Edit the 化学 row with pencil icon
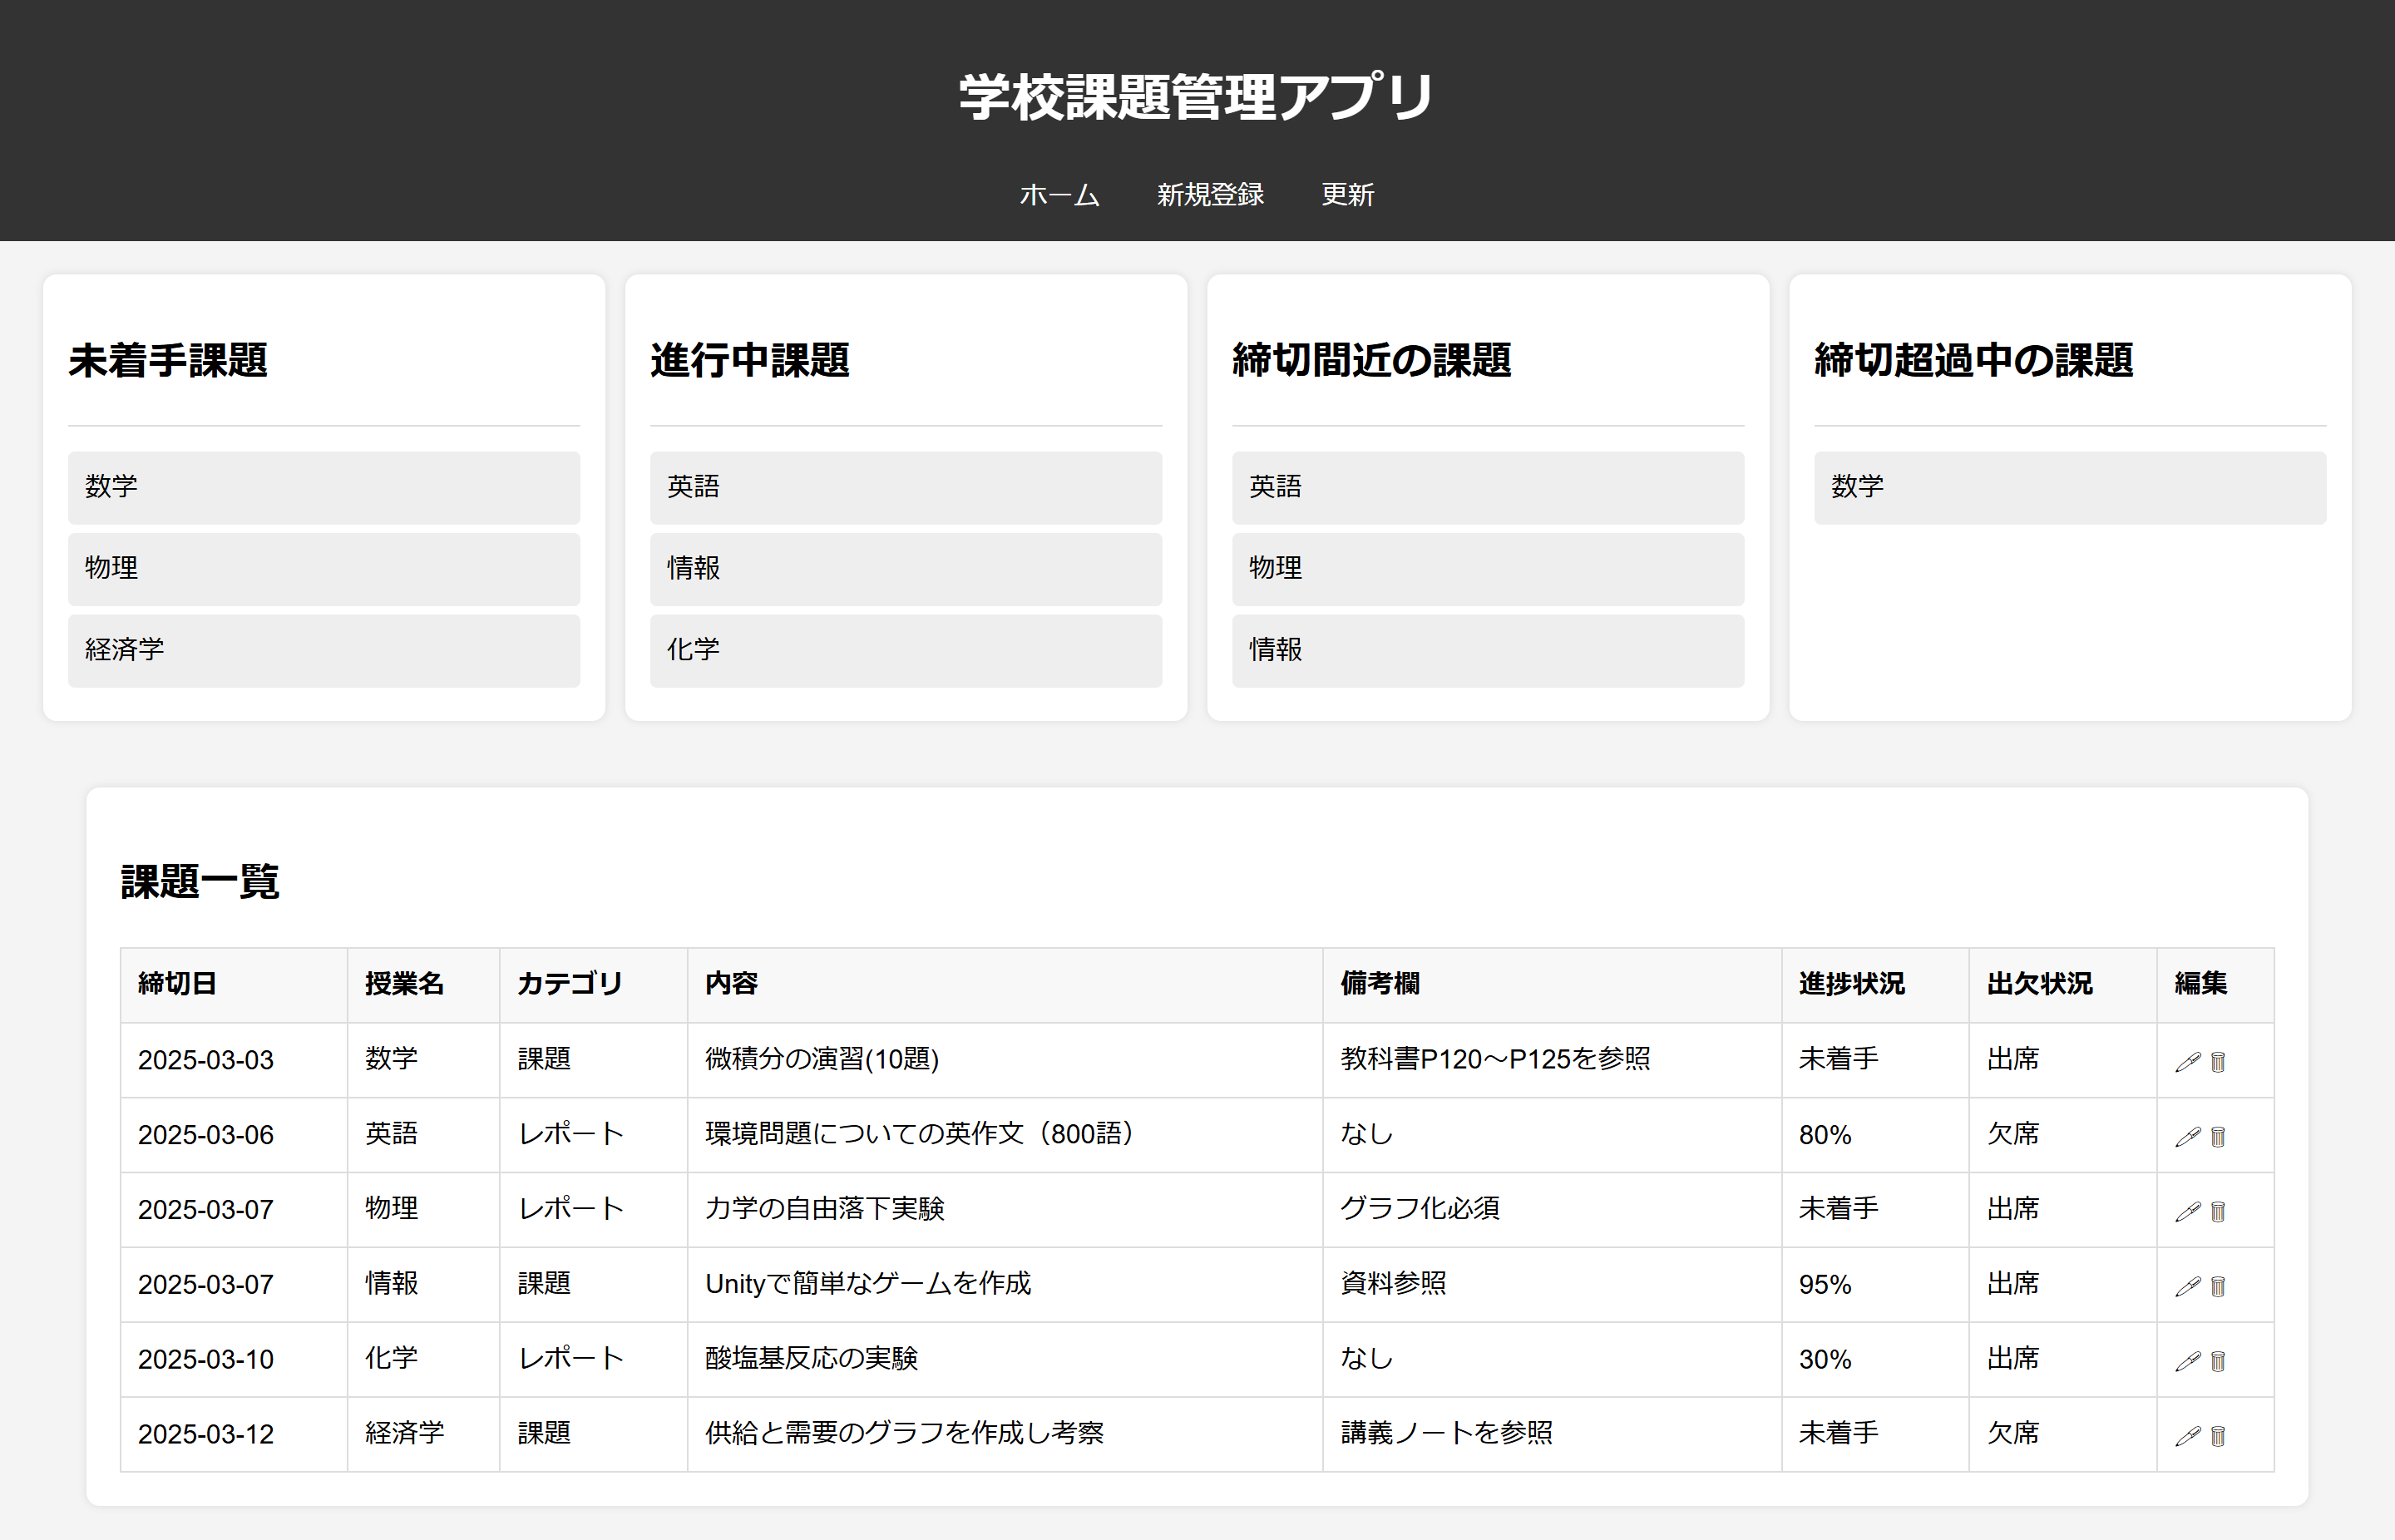 [x=2187, y=1361]
